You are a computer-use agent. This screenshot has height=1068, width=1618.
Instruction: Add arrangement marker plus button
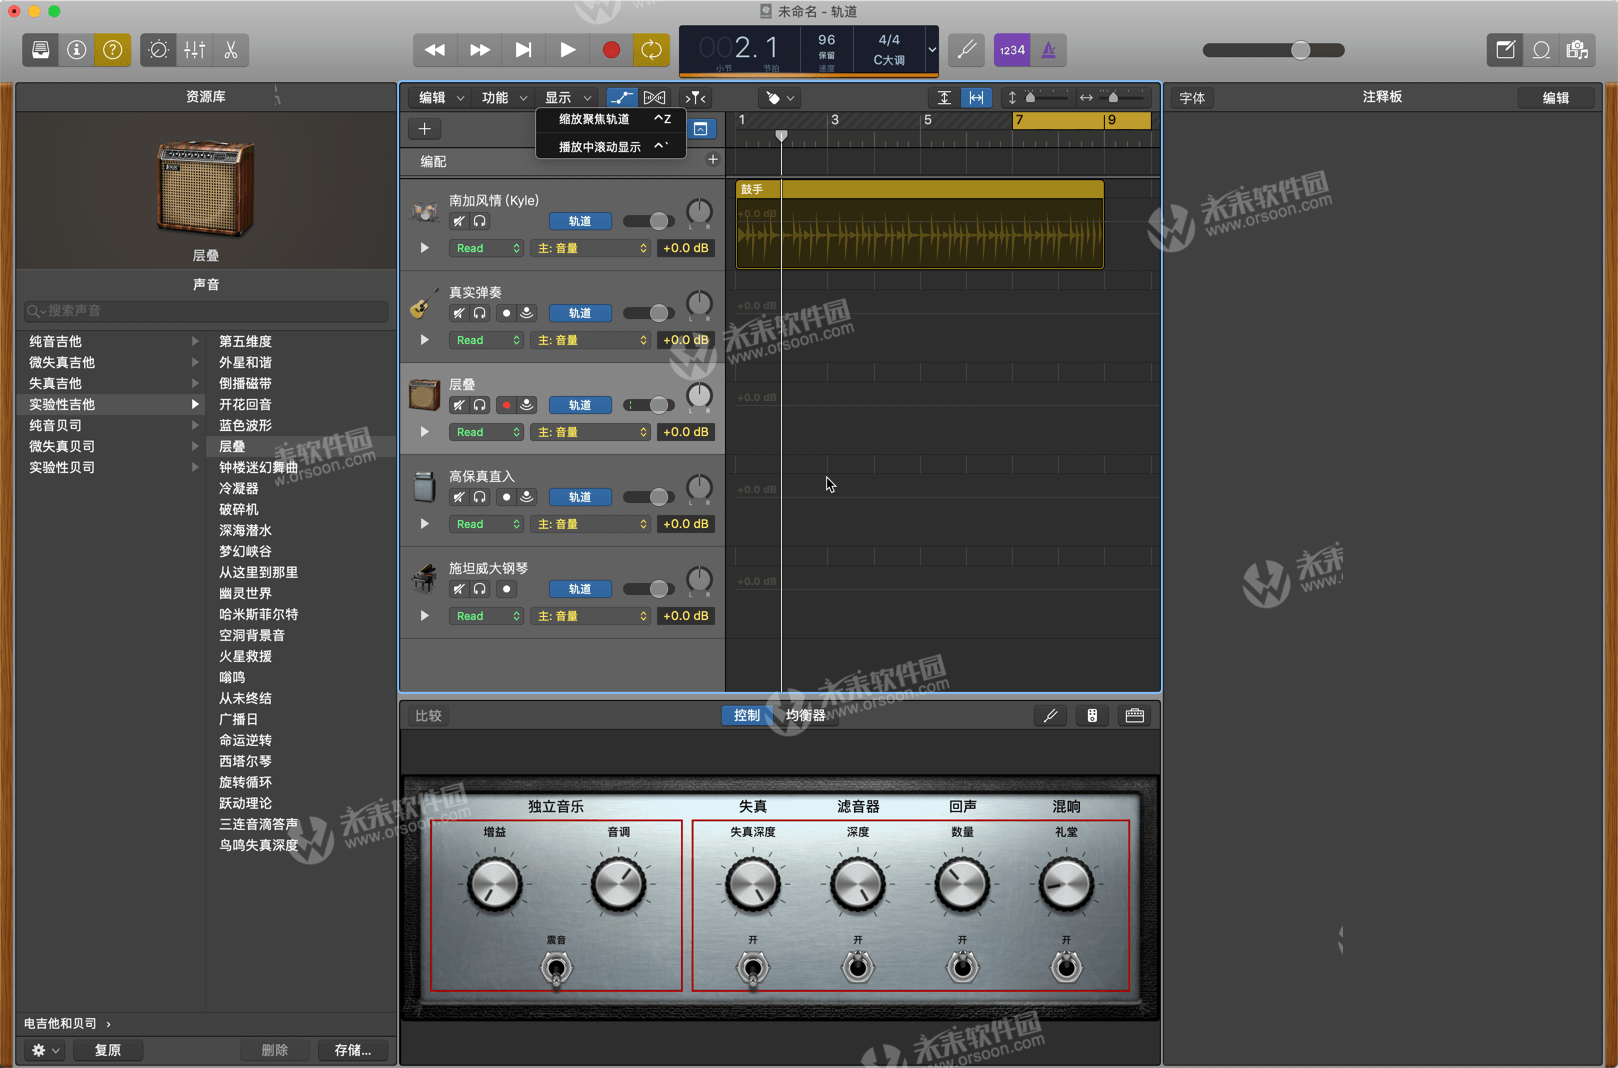(712, 160)
